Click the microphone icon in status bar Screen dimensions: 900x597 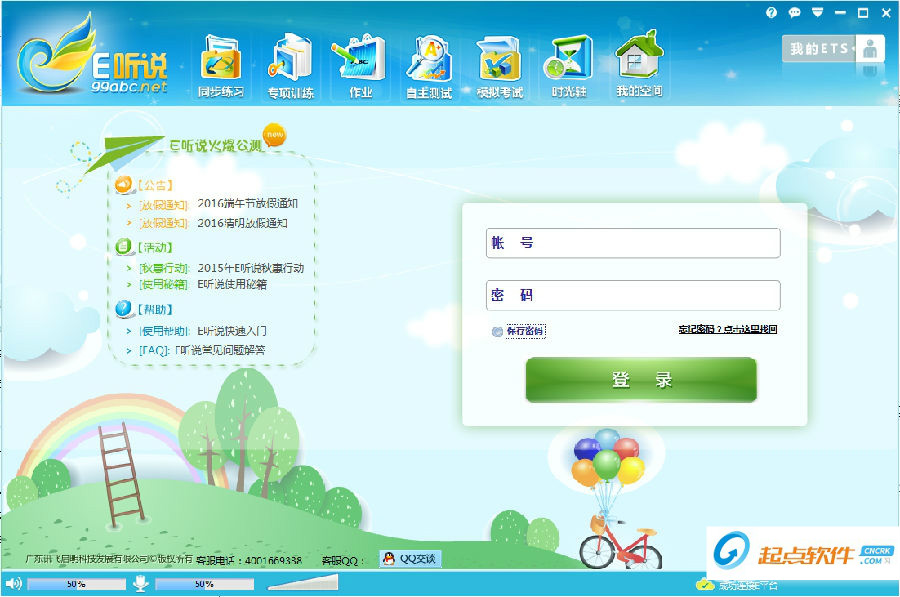coord(141,583)
